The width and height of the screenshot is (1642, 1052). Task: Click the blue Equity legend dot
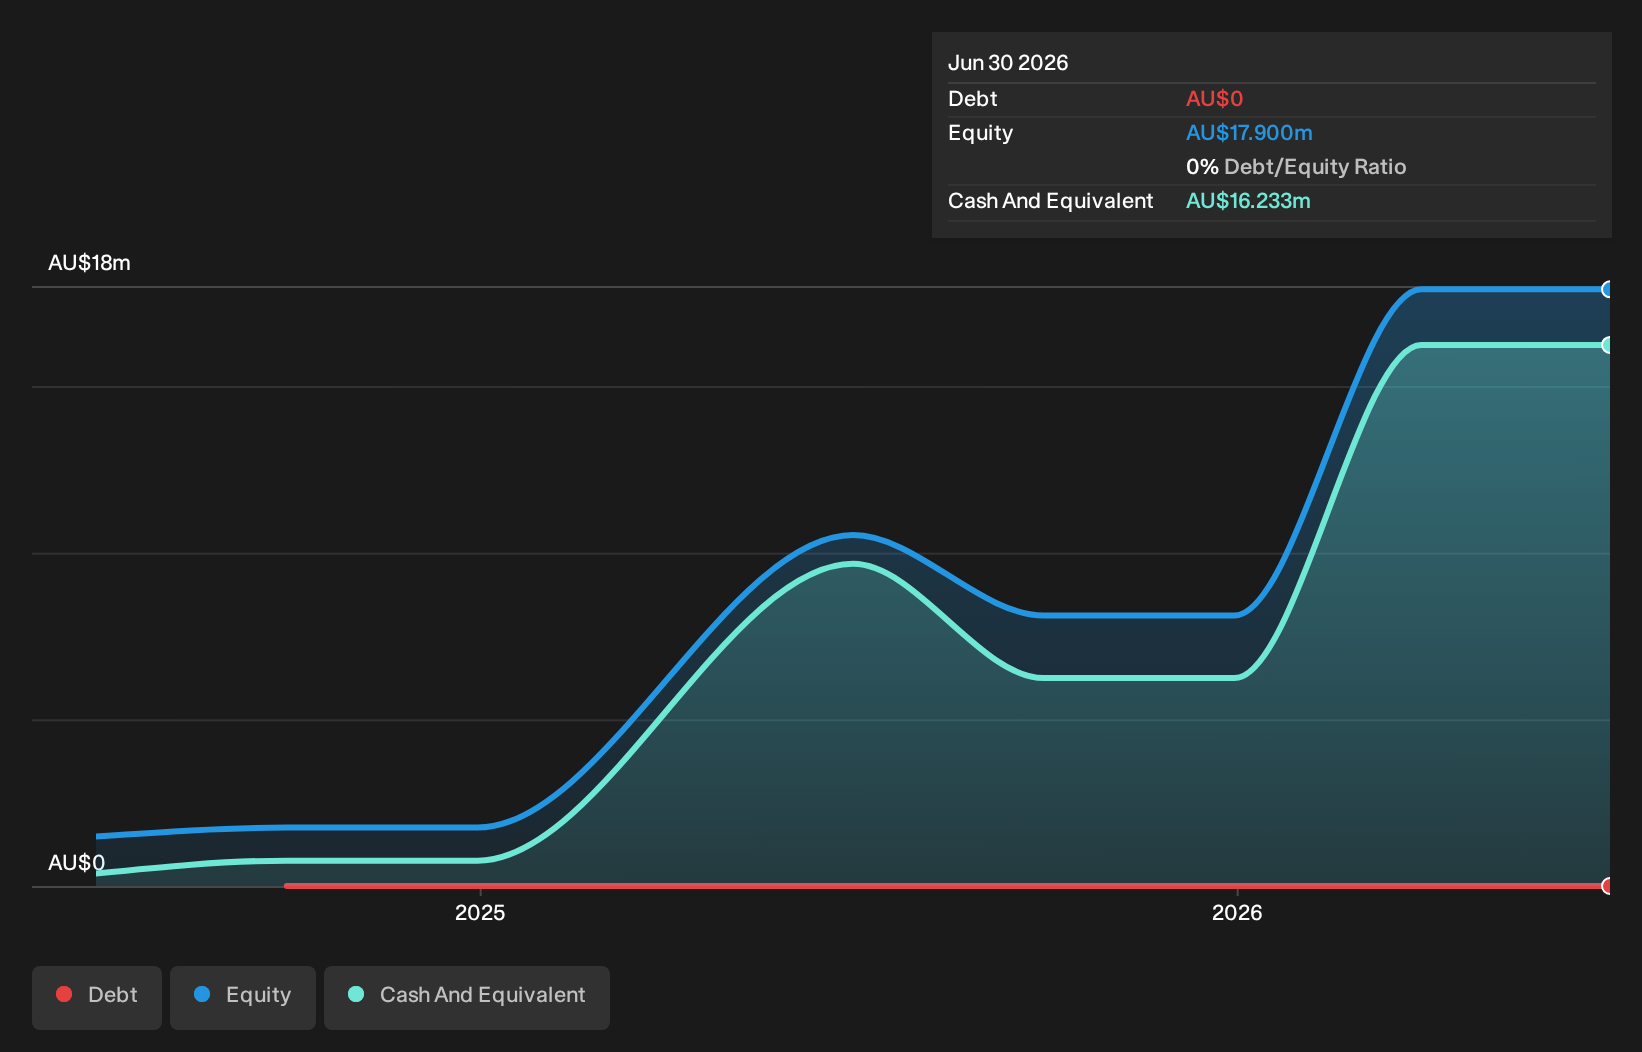coord(202,994)
